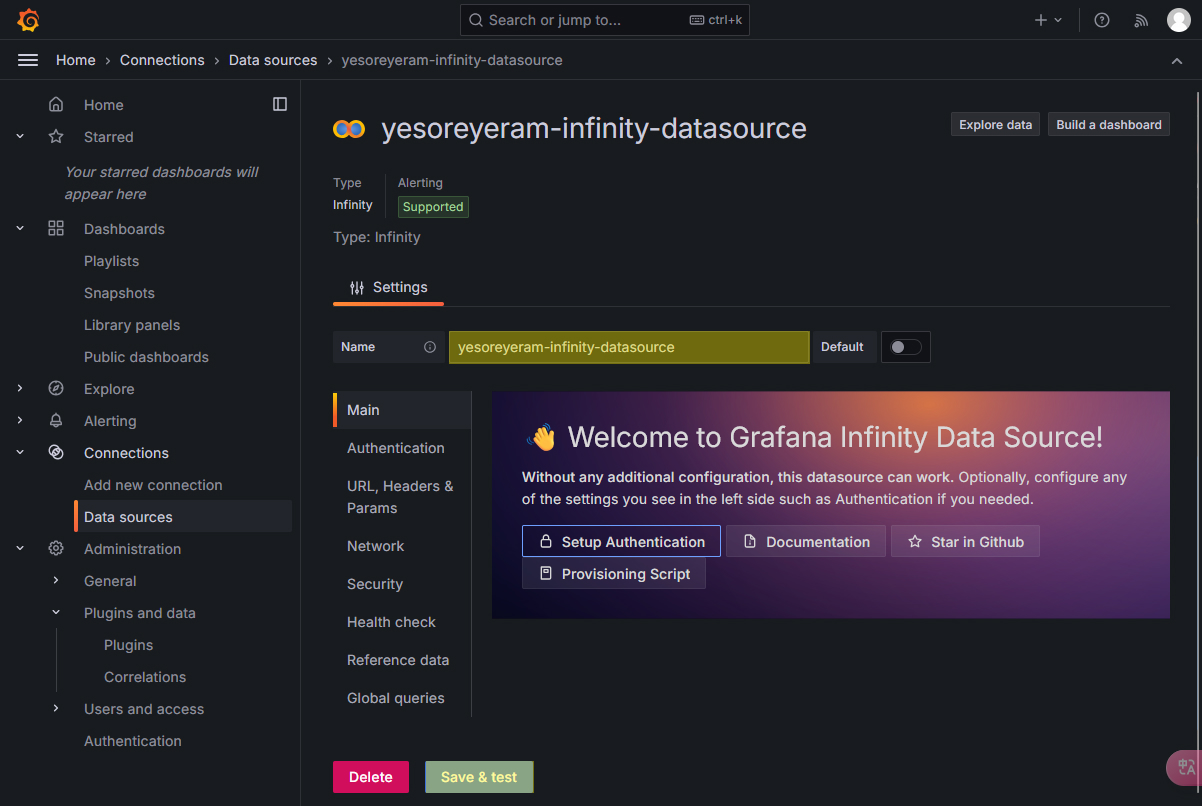Collapse the Starred section chevron
The height and width of the screenshot is (806, 1202).
[x=20, y=137]
